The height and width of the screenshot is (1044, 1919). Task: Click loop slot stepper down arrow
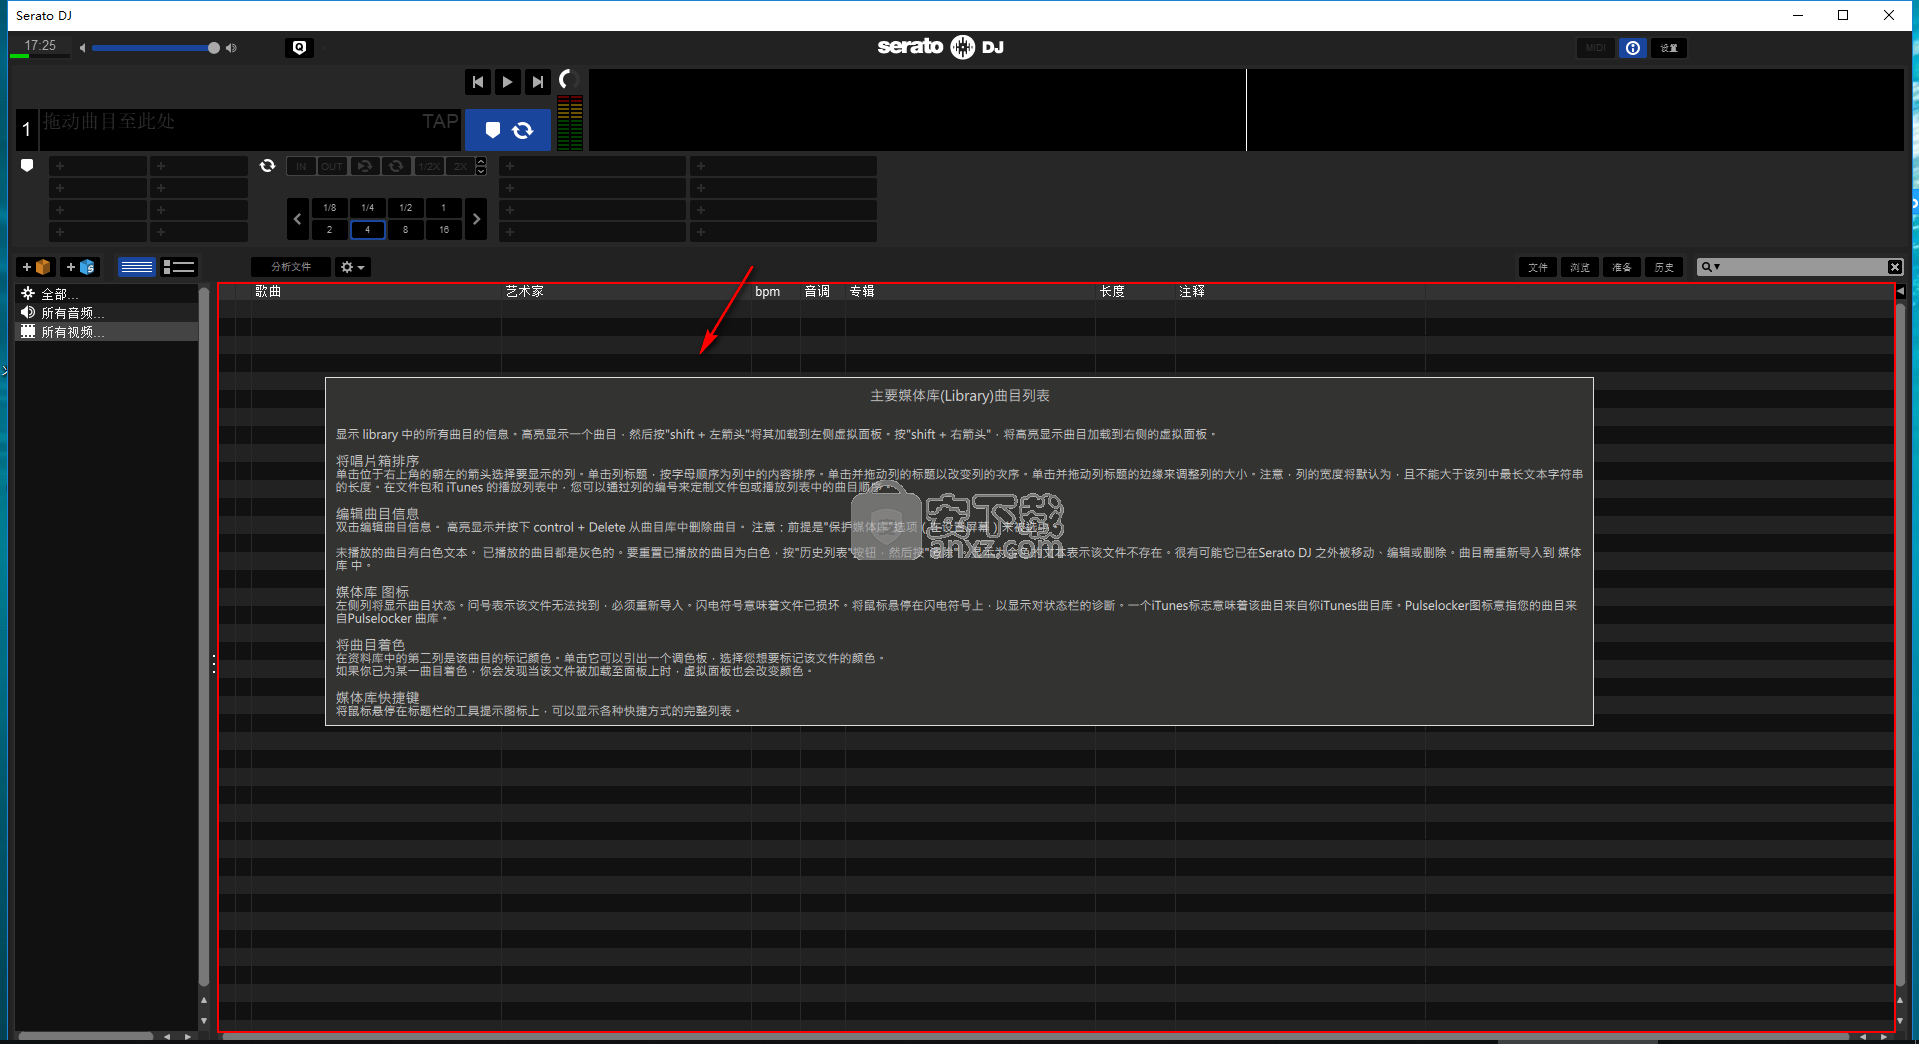pos(481,171)
